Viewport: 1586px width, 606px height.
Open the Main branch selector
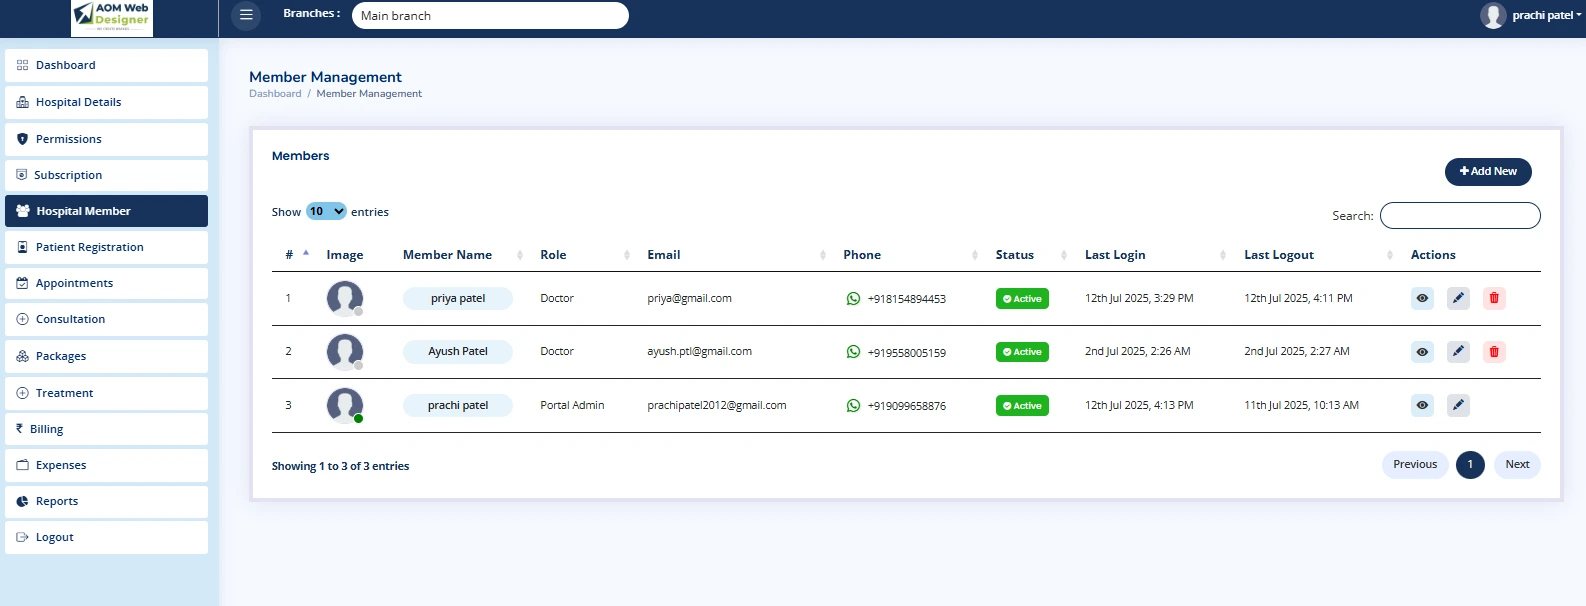[x=490, y=16]
